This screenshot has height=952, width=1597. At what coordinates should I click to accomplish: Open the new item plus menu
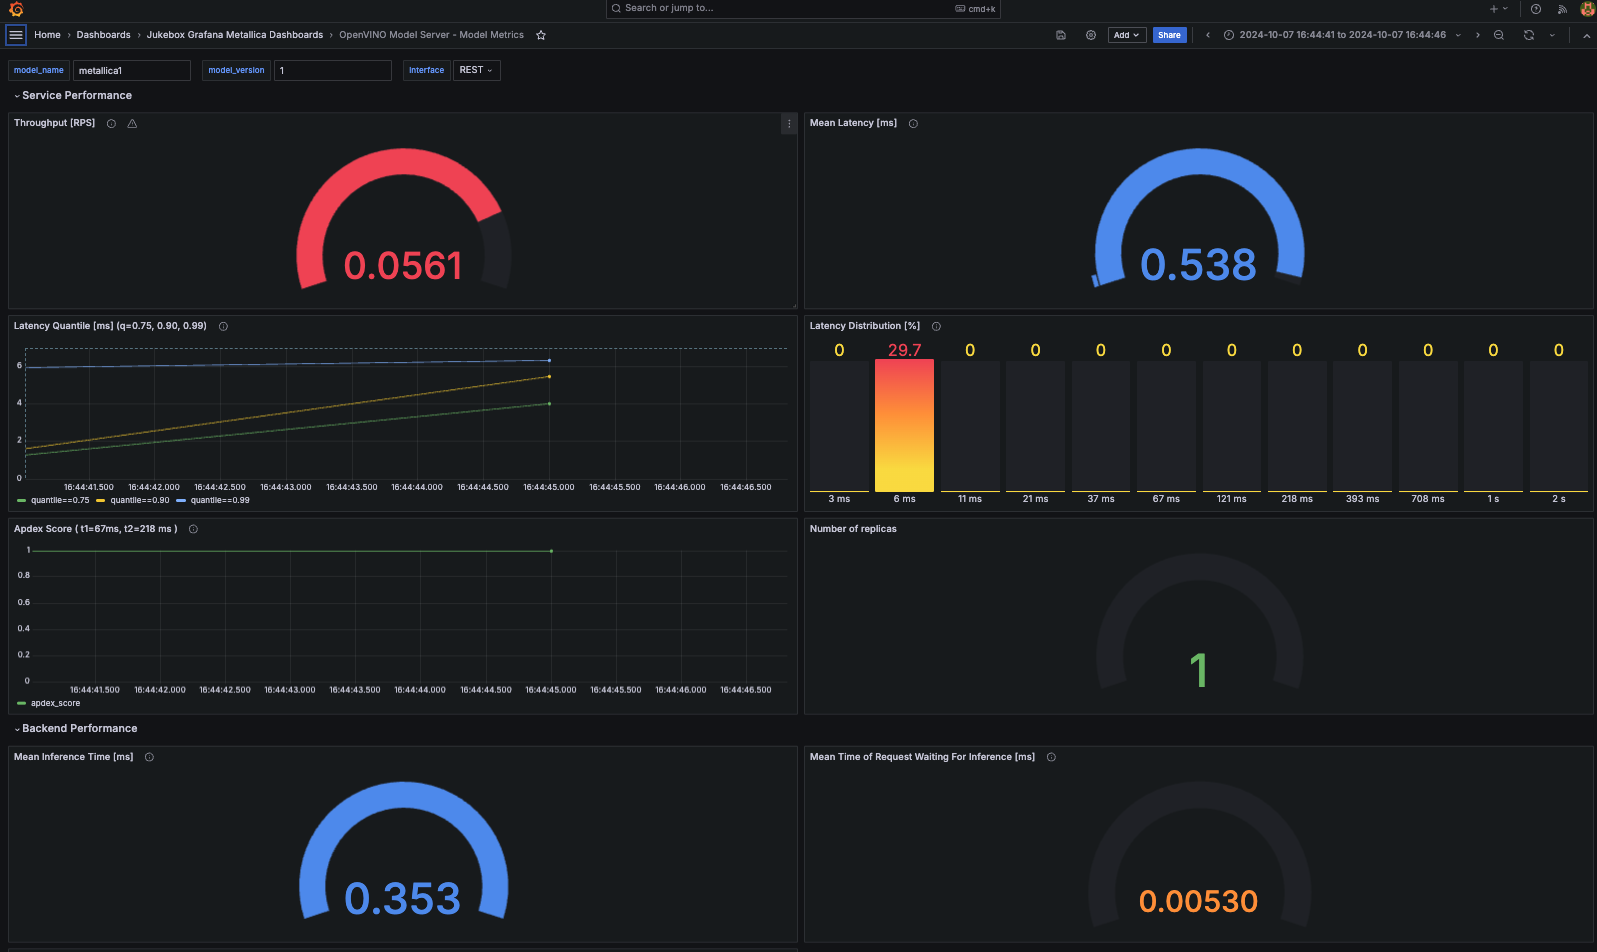click(x=1499, y=9)
